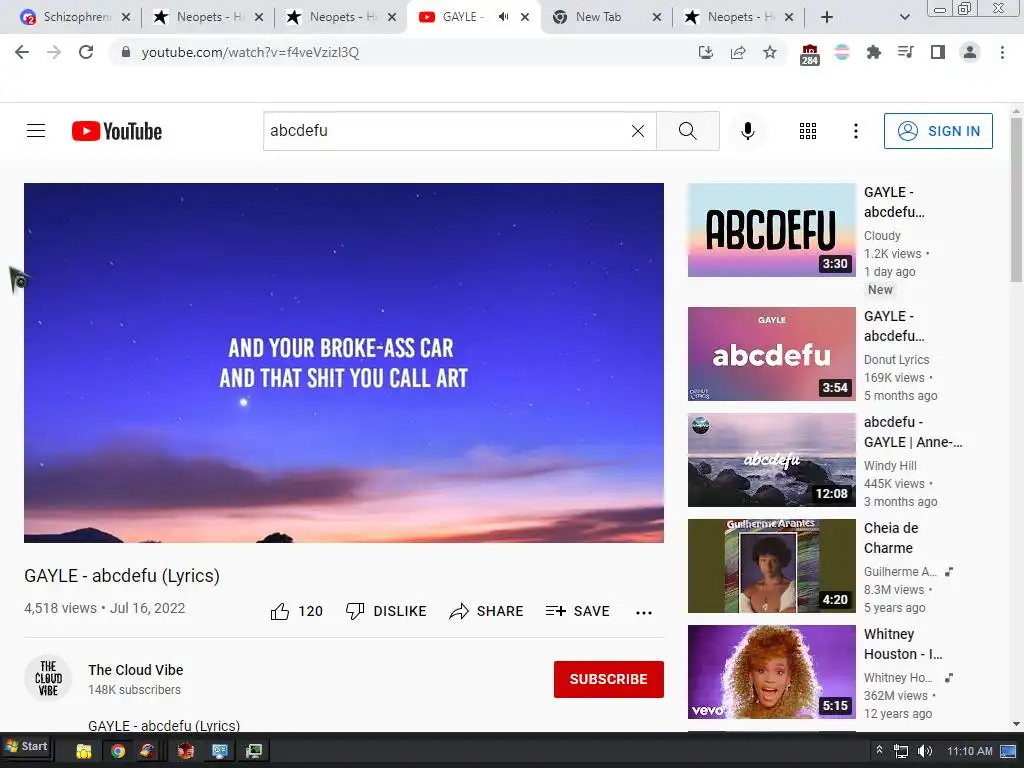Click the video player to pause

tap(344, 362)
